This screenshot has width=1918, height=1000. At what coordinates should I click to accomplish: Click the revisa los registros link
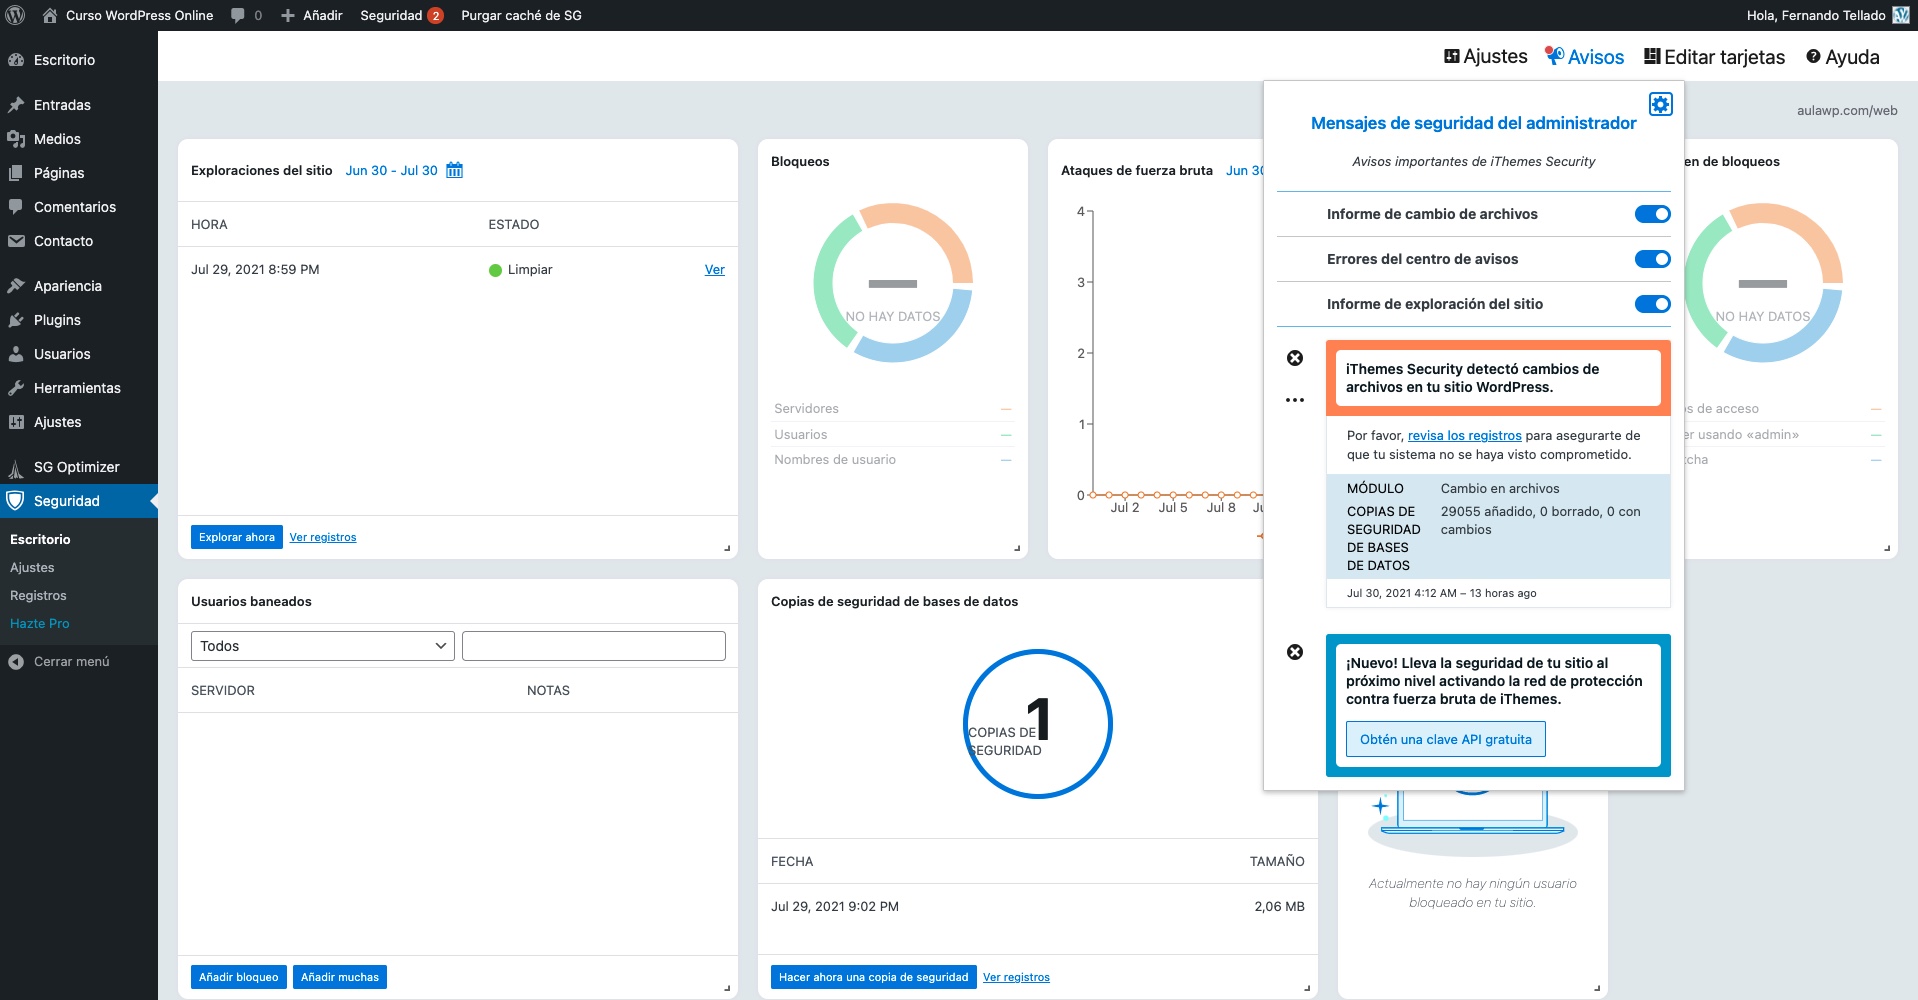[1464, 435]
